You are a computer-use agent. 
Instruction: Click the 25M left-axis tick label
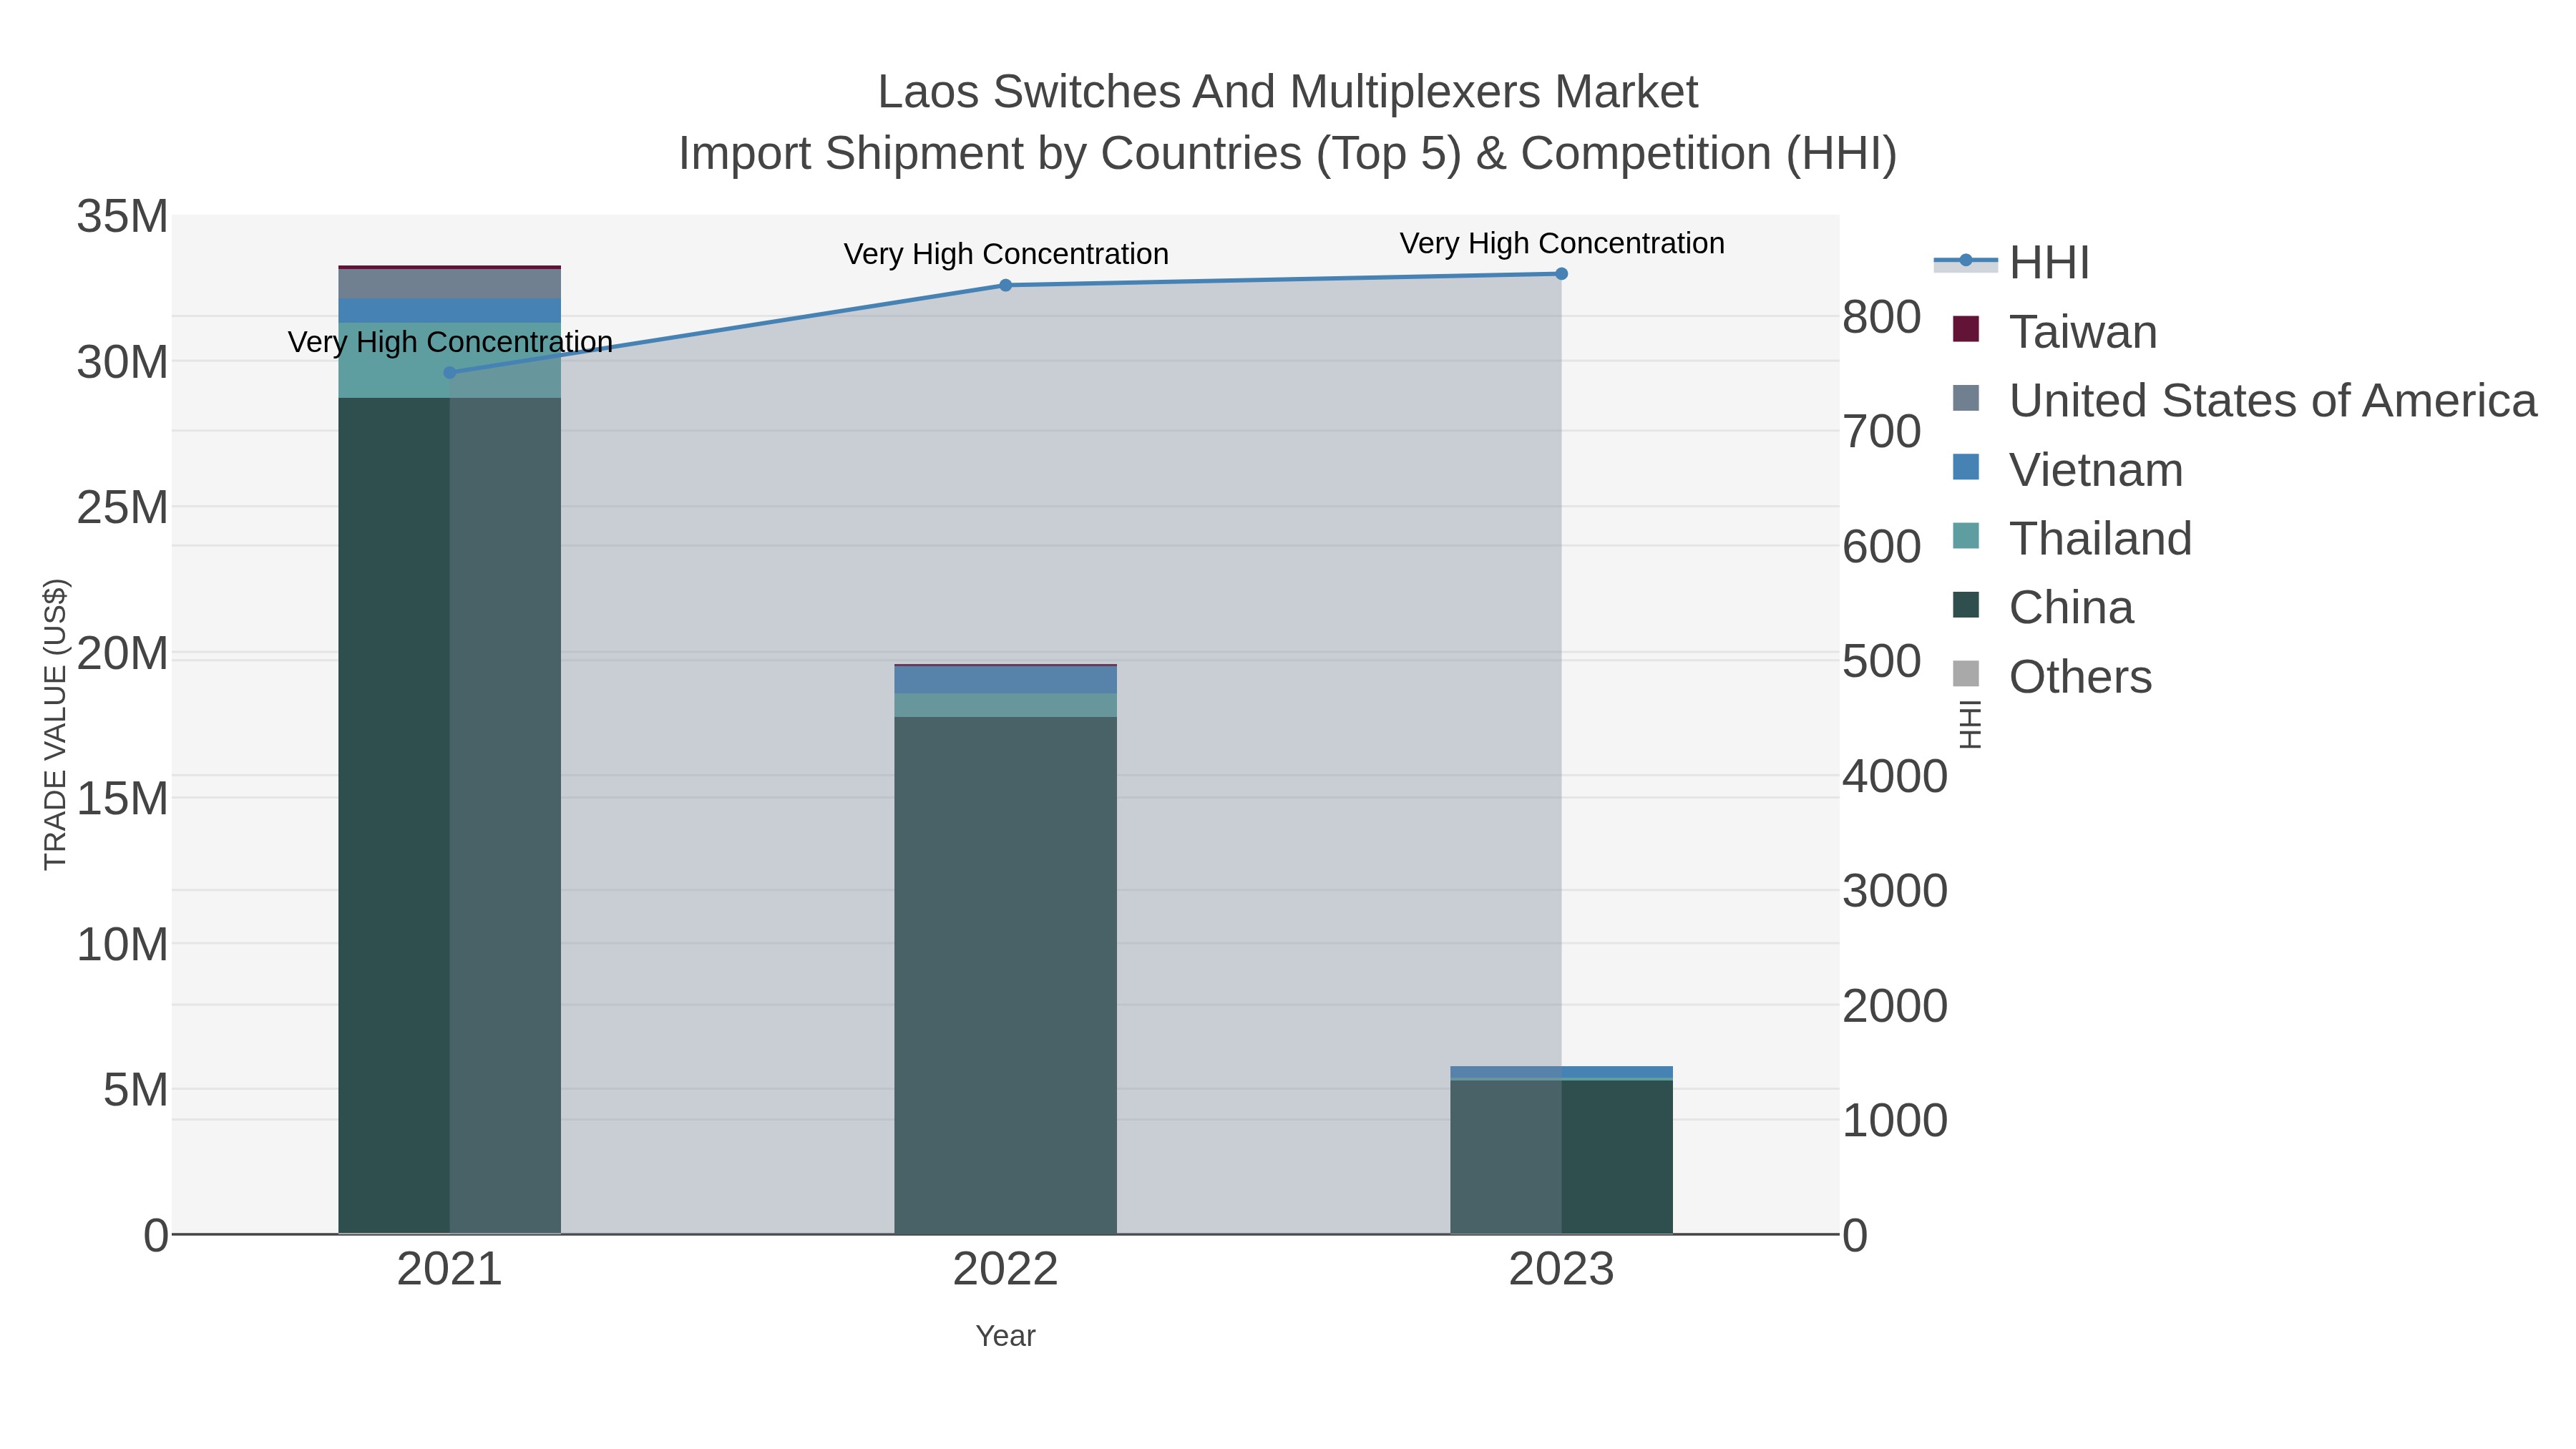pyautogui.click(x=123, y=508)
